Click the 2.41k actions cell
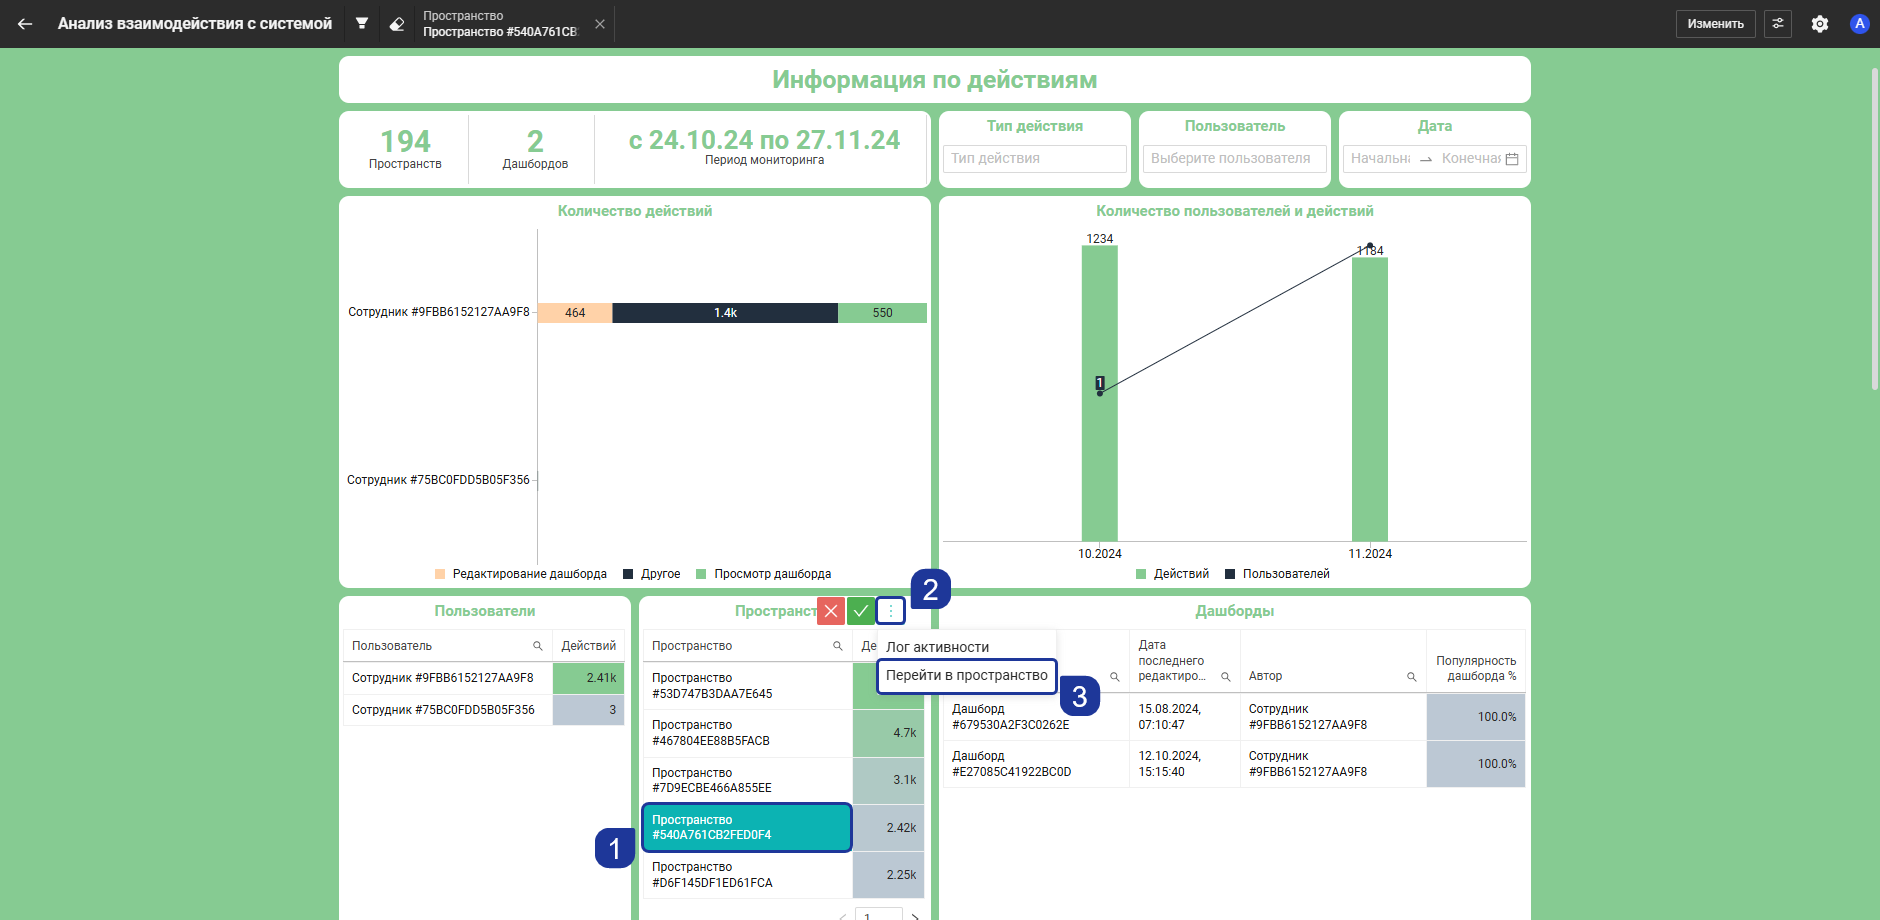The width and height of the screenshot is (1880, 920). pyautogui.click(x=589, y=678)
